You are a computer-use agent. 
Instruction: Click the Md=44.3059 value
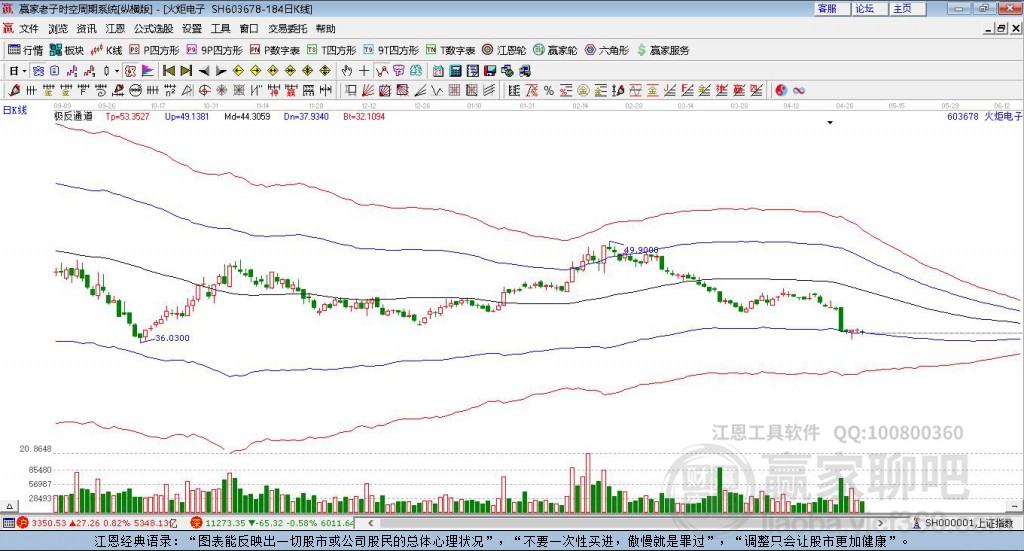tap(247, 116)
